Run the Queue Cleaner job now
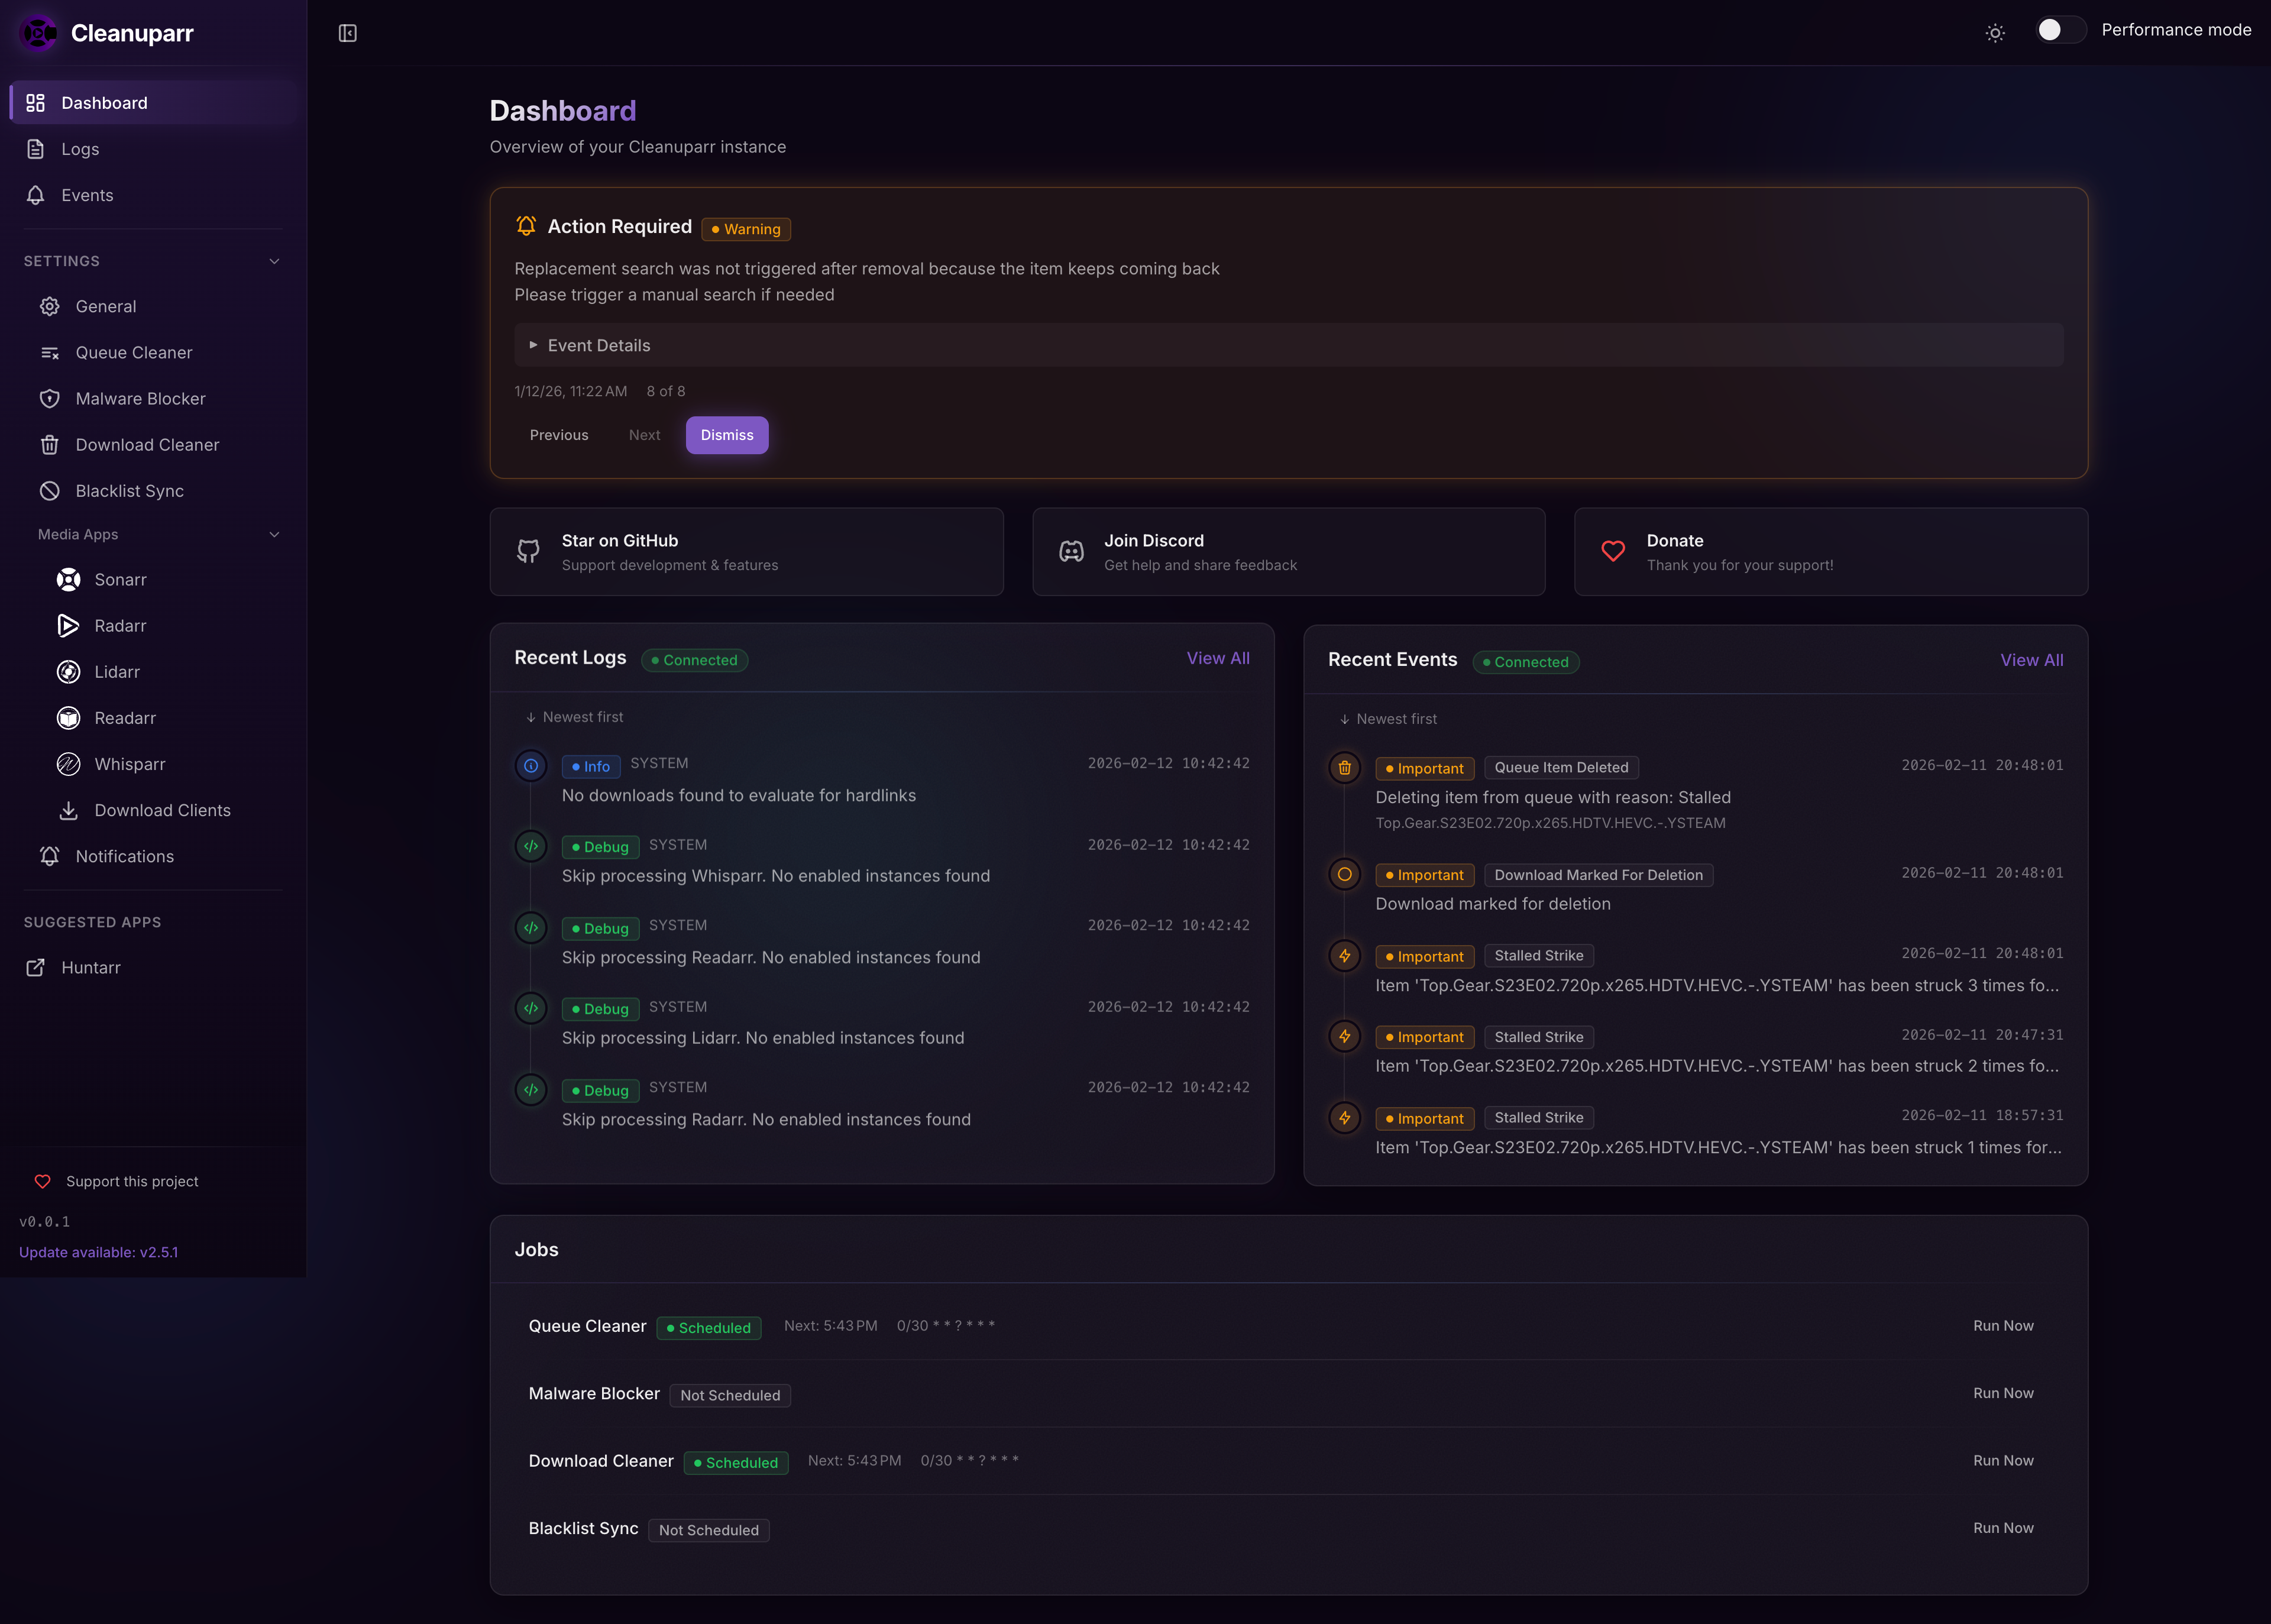2271x1624 pixels. (x=2003, y=1326)
